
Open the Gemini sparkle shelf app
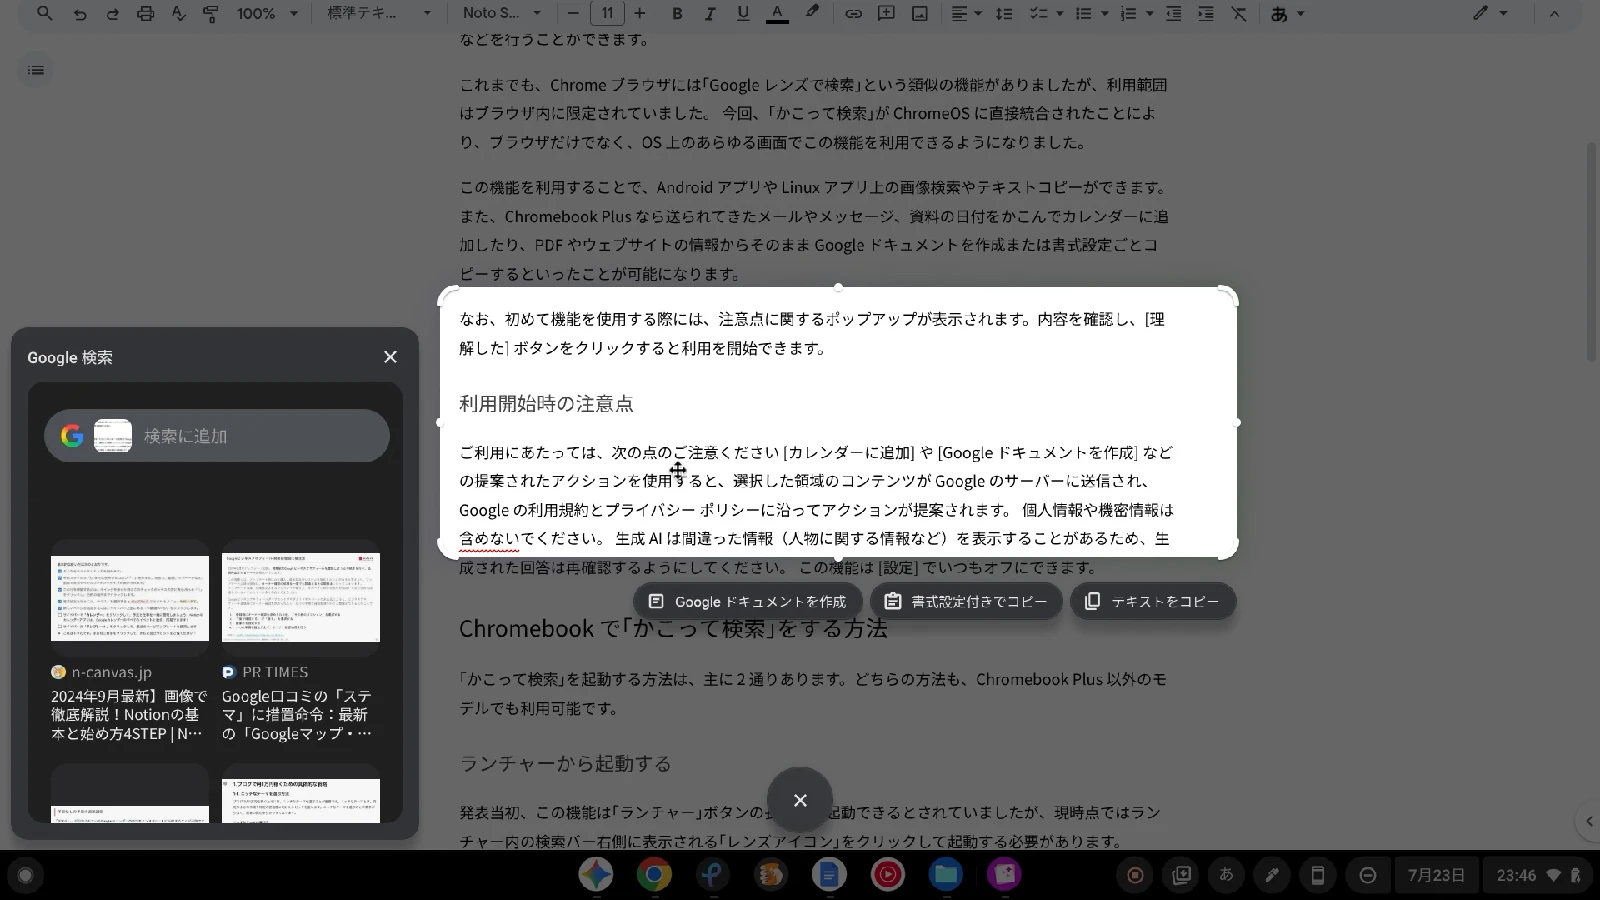[596, 875]
